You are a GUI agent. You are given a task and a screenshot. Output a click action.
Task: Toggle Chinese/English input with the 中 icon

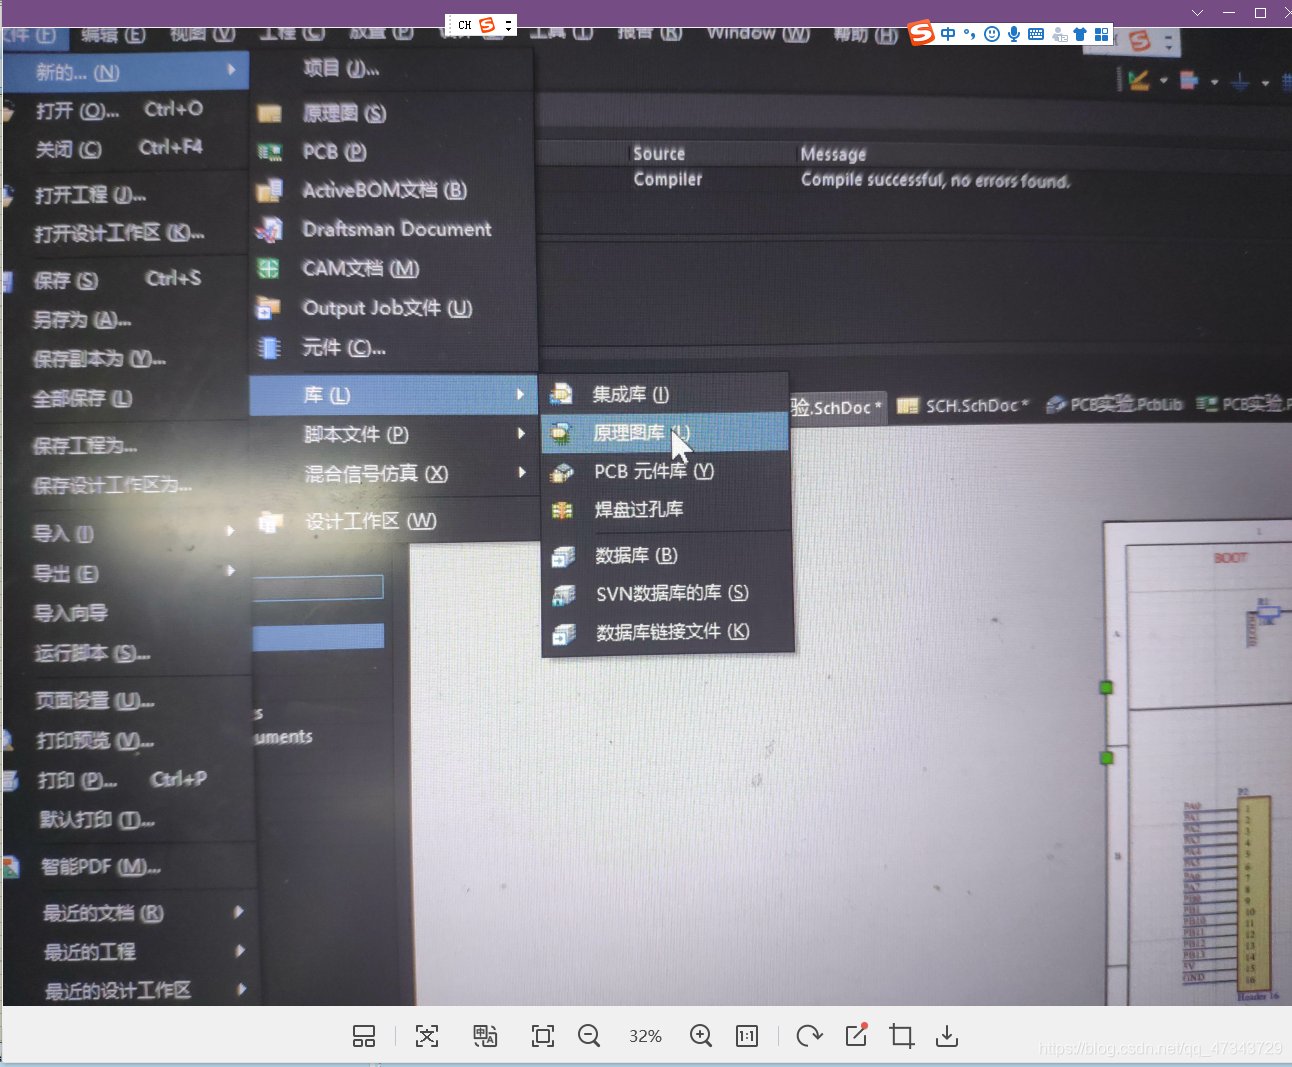949,33
